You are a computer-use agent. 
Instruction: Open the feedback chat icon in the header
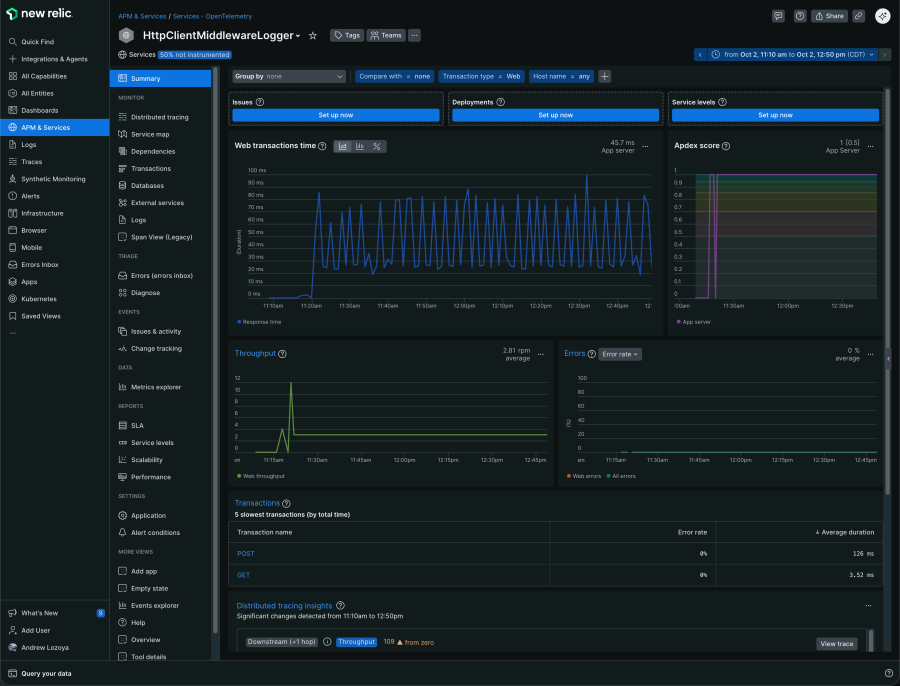coord(778,16)
